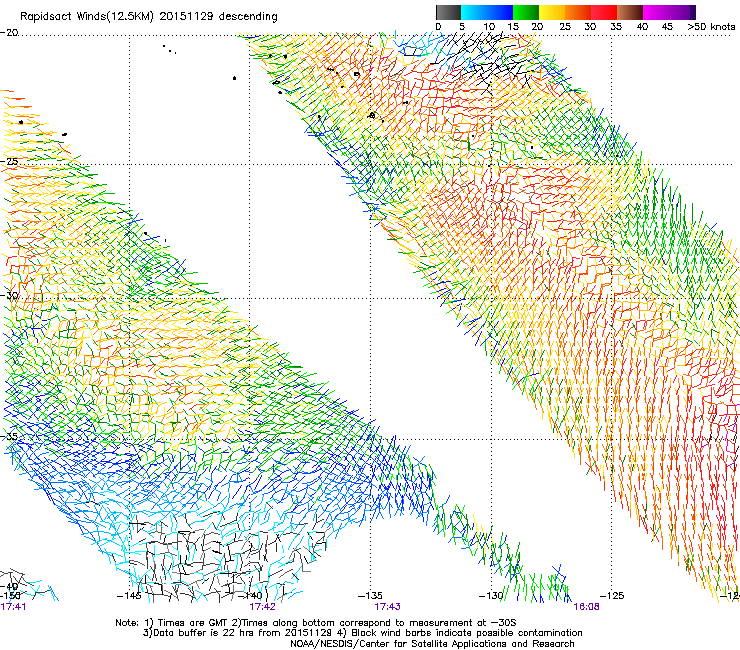
Task: Click the orange 25-30 knots legend segment
Action: coord(578,12)
